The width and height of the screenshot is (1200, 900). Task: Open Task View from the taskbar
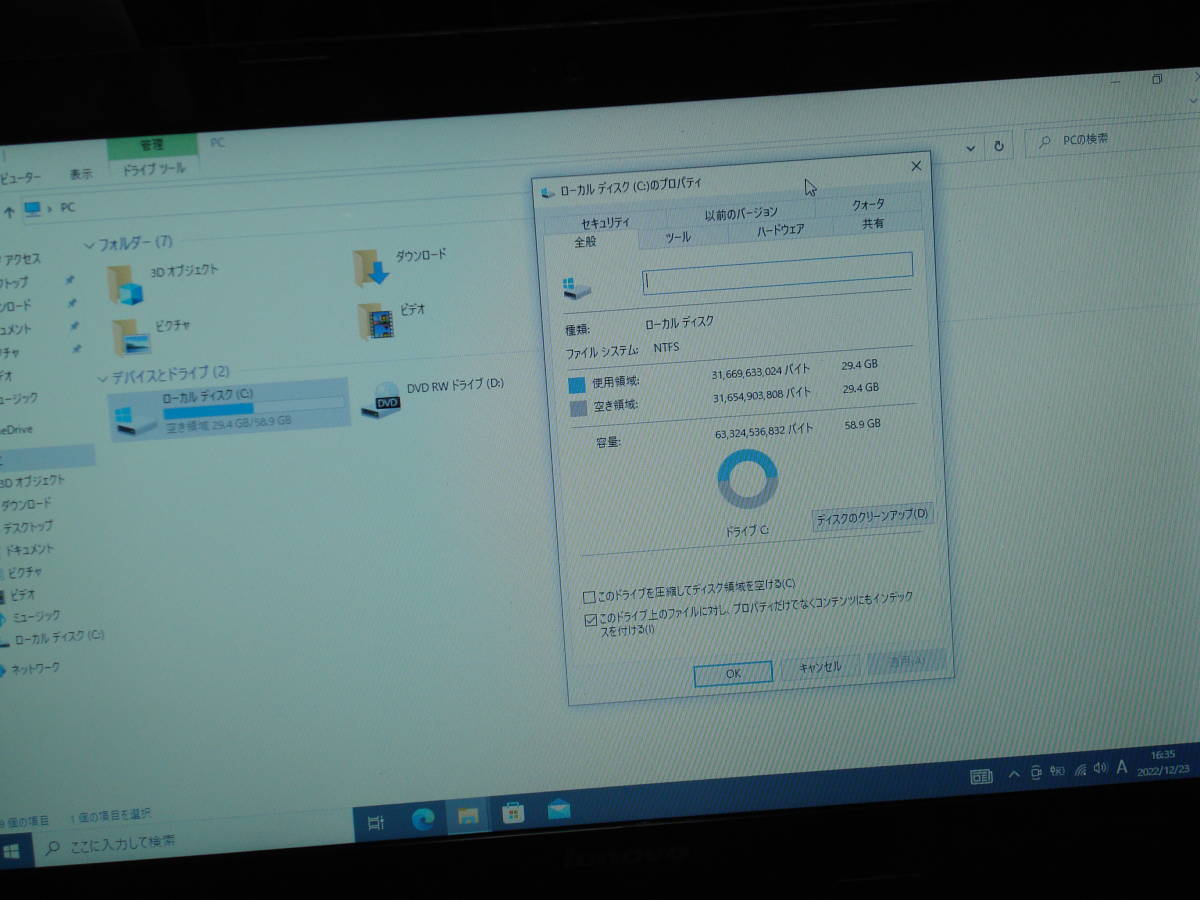click(x=376, y=822)
